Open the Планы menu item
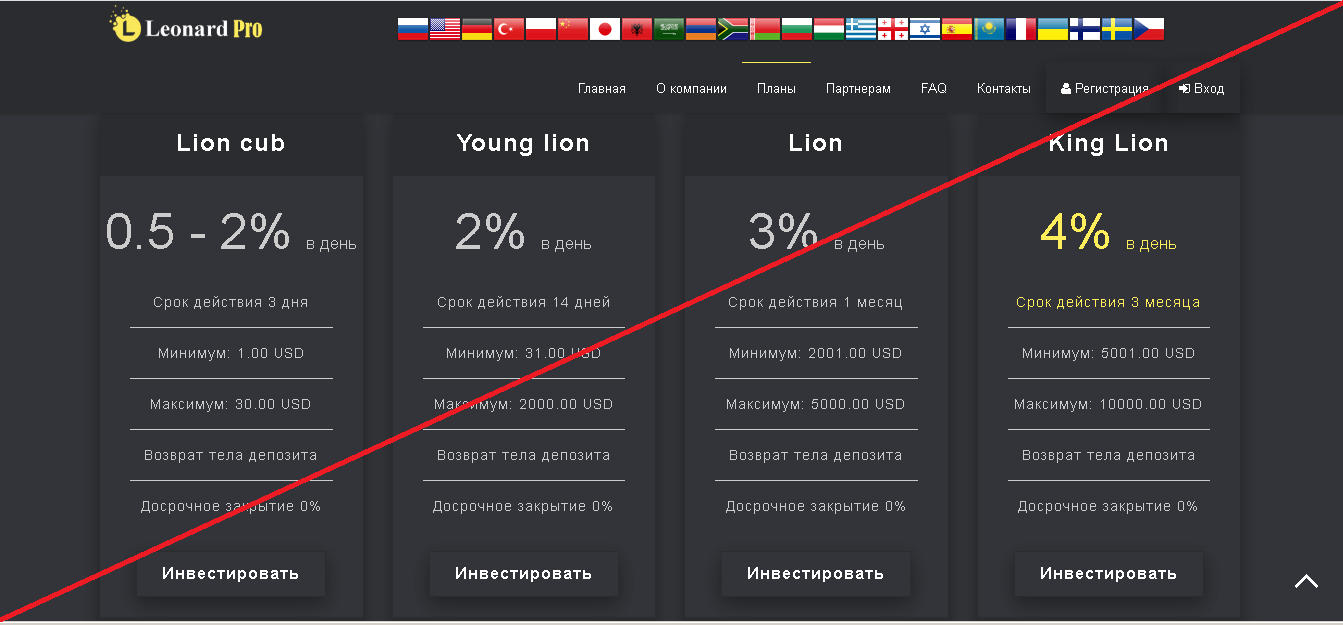The height and width of the screenshot is (625, 1343). (776, 88)
